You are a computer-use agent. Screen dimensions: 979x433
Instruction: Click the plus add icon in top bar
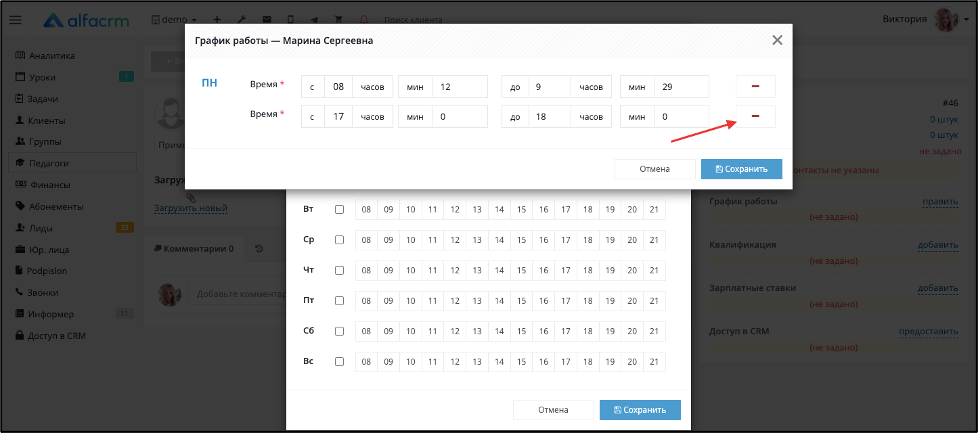click(x=217, y=20)
